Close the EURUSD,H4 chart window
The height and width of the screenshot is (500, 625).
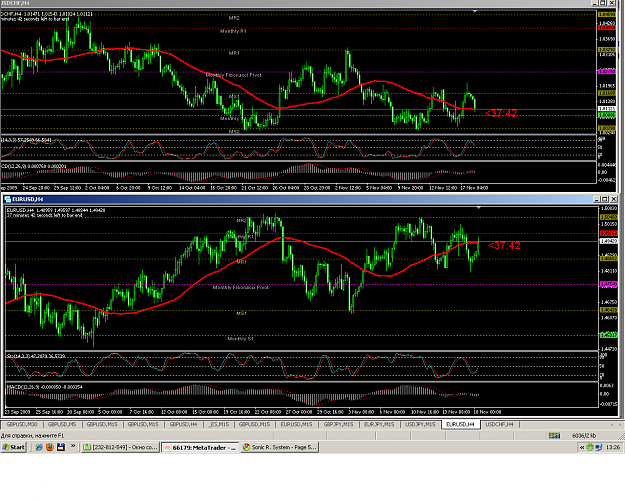click(x=613, y=199)
